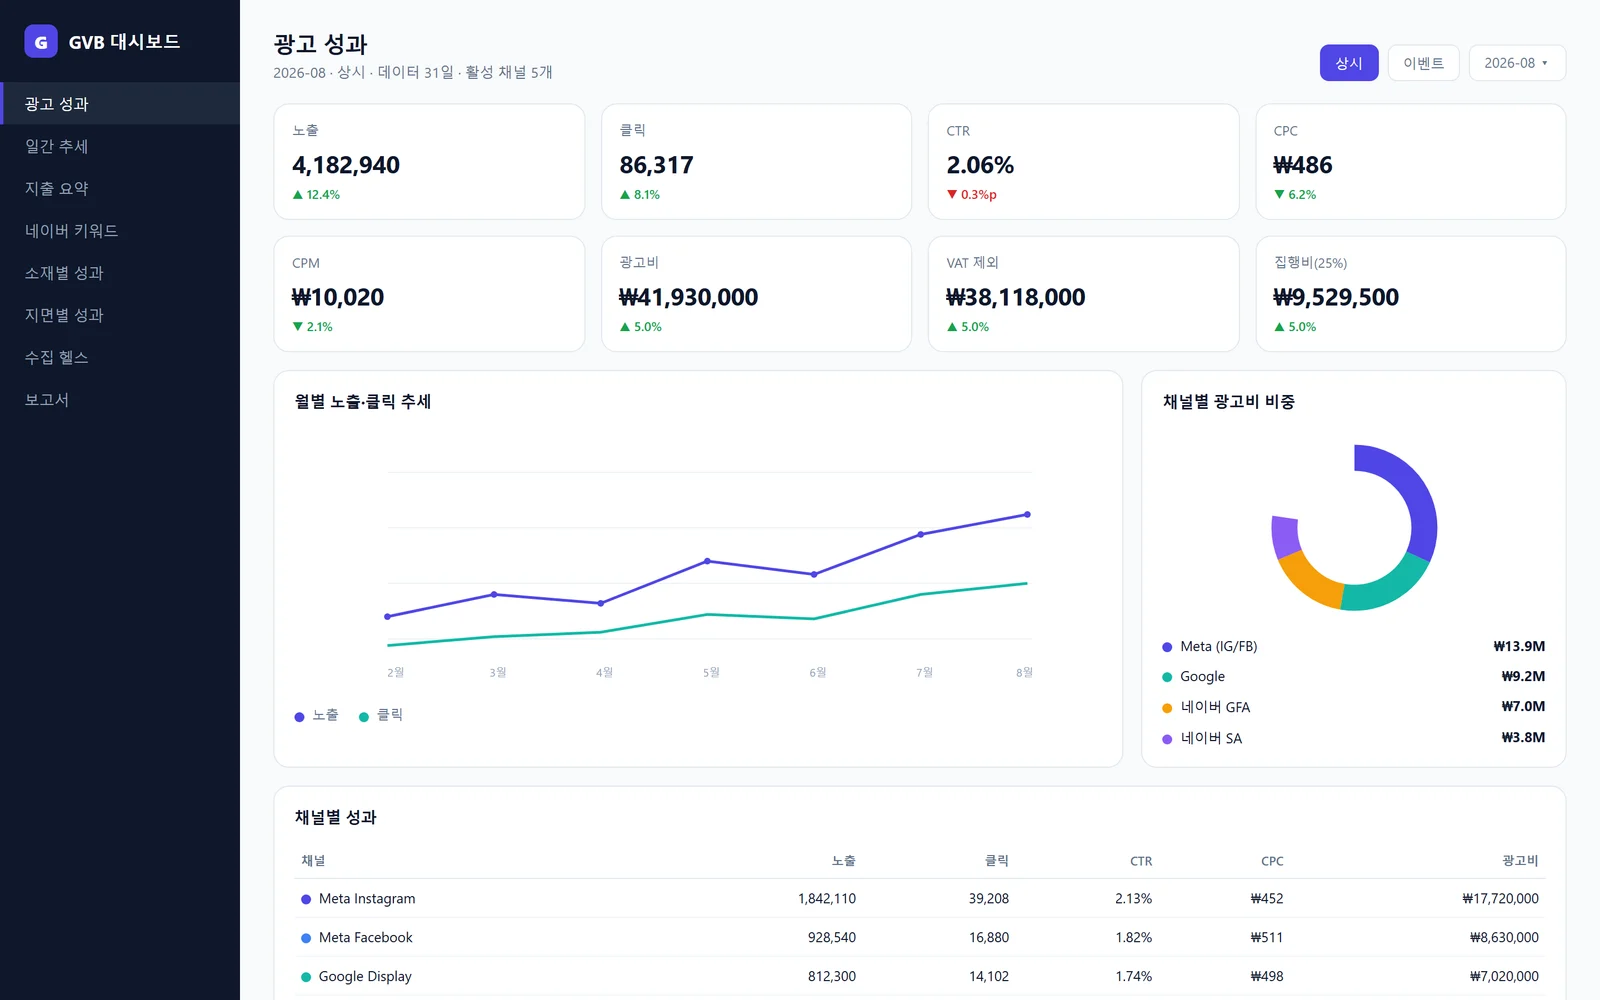Select the Meta Instagram table row

pyautogui.click(x=920, y=899)
